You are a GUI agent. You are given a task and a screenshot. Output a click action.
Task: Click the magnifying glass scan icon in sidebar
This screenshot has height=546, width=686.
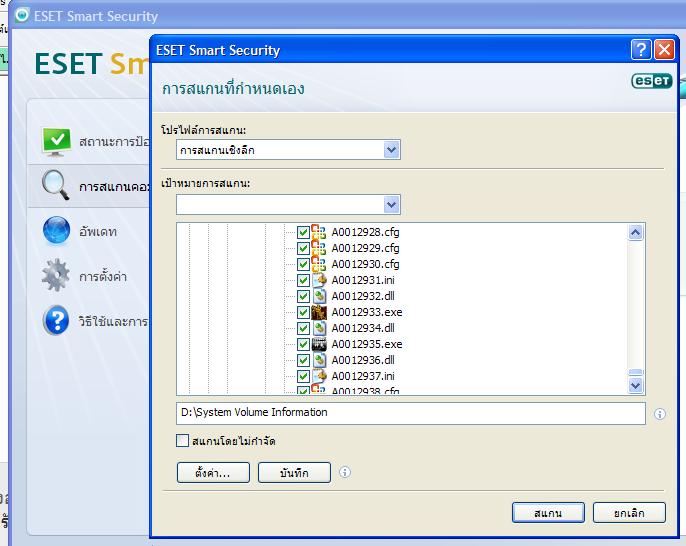(x=56, y=186)
